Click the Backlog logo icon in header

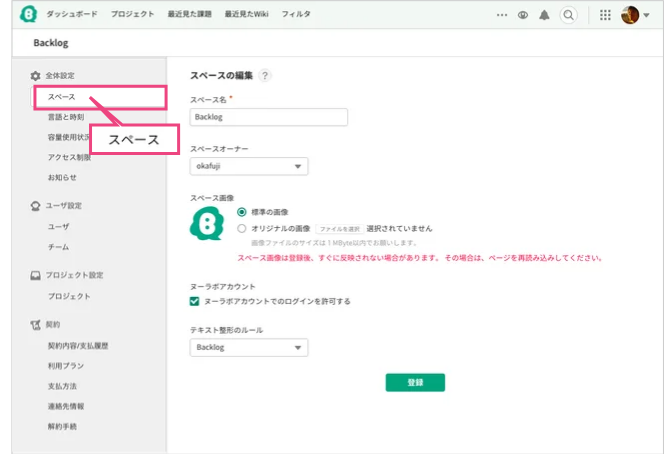click(x=28, y=14)
